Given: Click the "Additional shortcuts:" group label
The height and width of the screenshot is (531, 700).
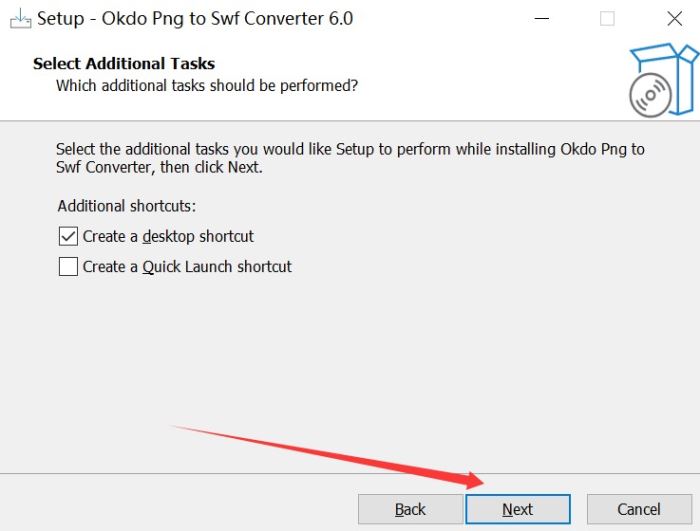Looking at the screenshot, I should point(127,206).
